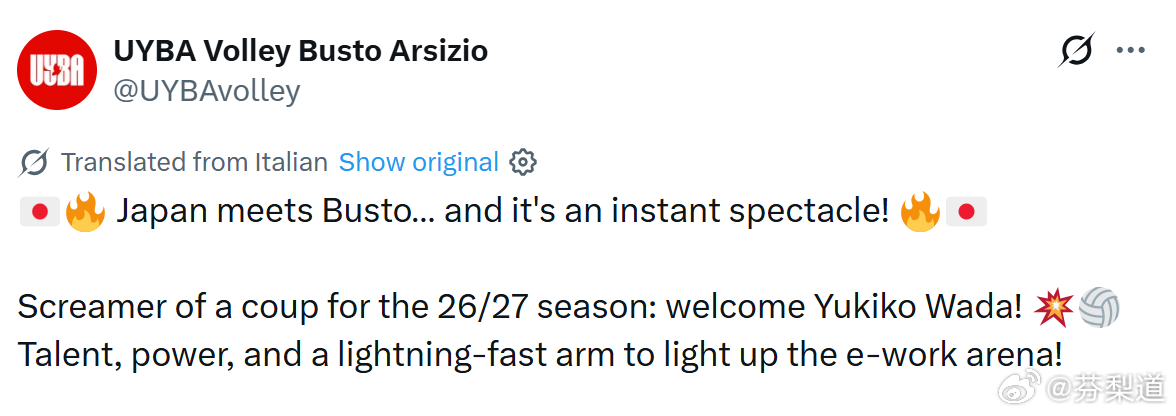Image resolution: width=1176 pixels, height=416 pixels.
Task: Click the volleyball emoji
Action: pyautogui.click(x=1100, y=308)
